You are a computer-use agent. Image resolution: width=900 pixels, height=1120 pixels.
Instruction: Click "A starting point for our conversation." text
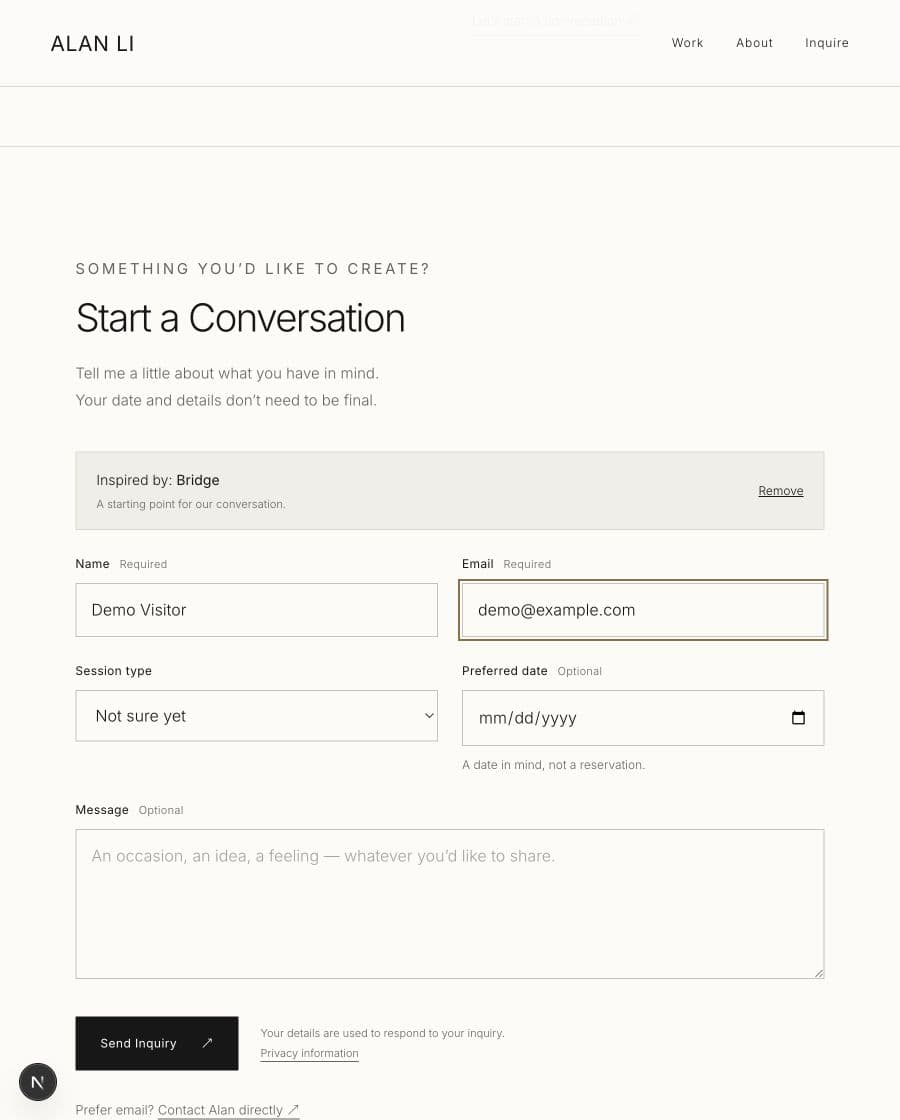191,504
